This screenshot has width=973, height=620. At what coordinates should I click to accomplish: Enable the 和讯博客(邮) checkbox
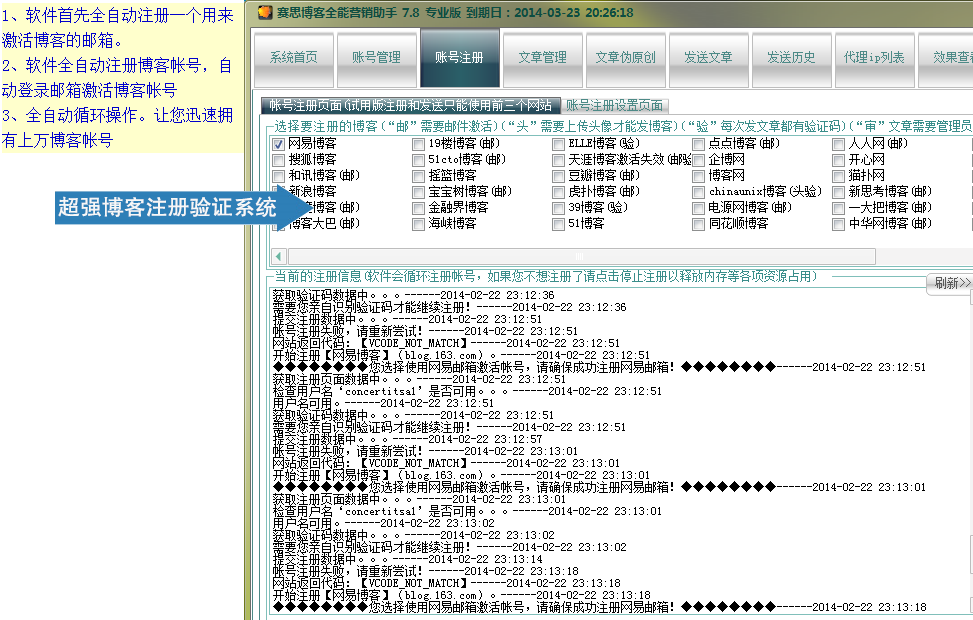pyautogui.click(x=279, y=176)
